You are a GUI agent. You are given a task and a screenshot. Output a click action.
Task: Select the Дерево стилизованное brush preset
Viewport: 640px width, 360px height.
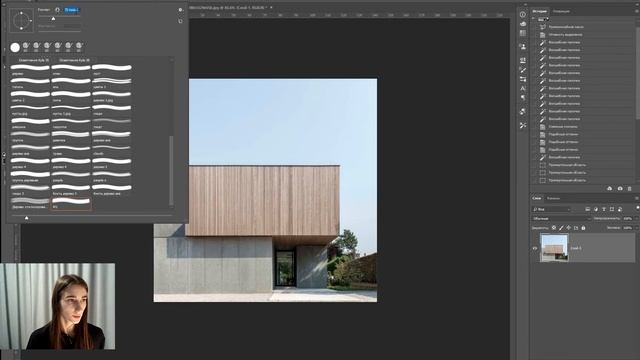click(x=30, y=203)
